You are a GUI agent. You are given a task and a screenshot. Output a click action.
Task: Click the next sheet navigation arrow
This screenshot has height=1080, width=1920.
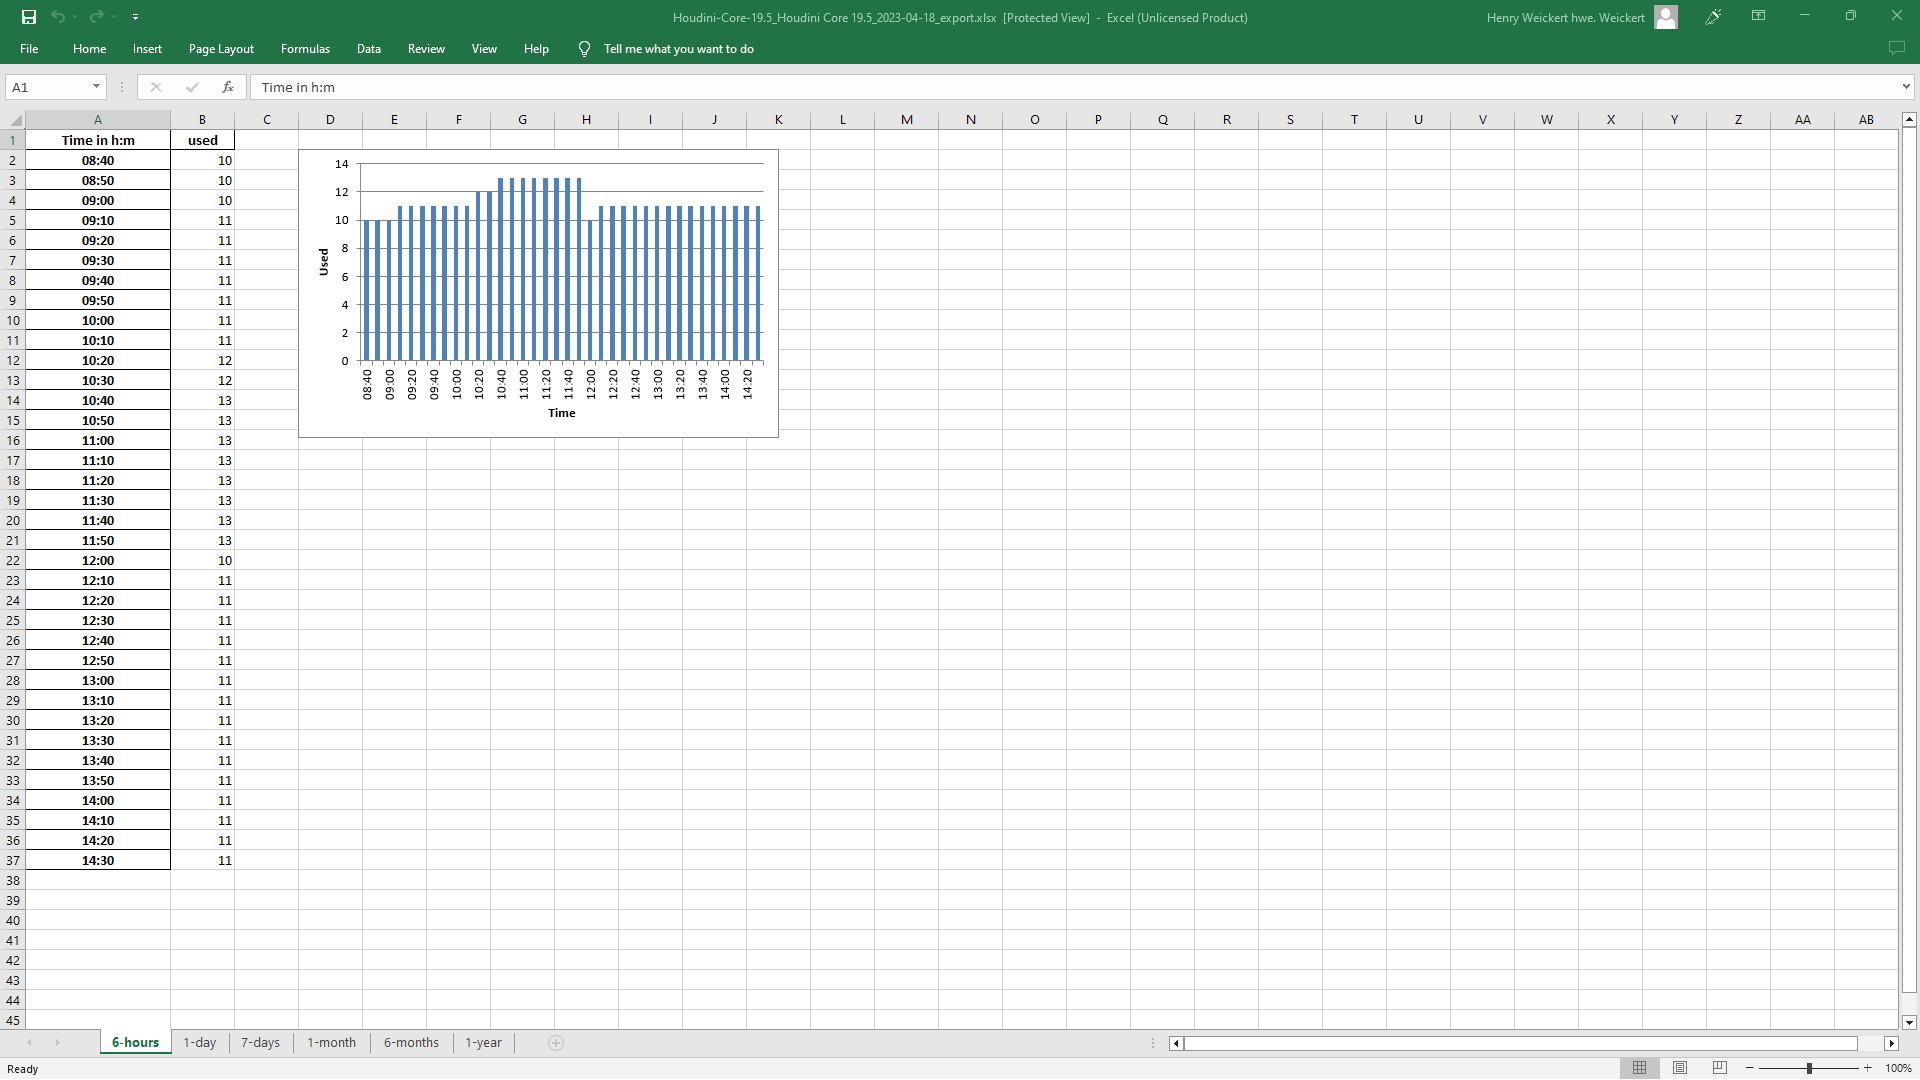[58, 1043]
